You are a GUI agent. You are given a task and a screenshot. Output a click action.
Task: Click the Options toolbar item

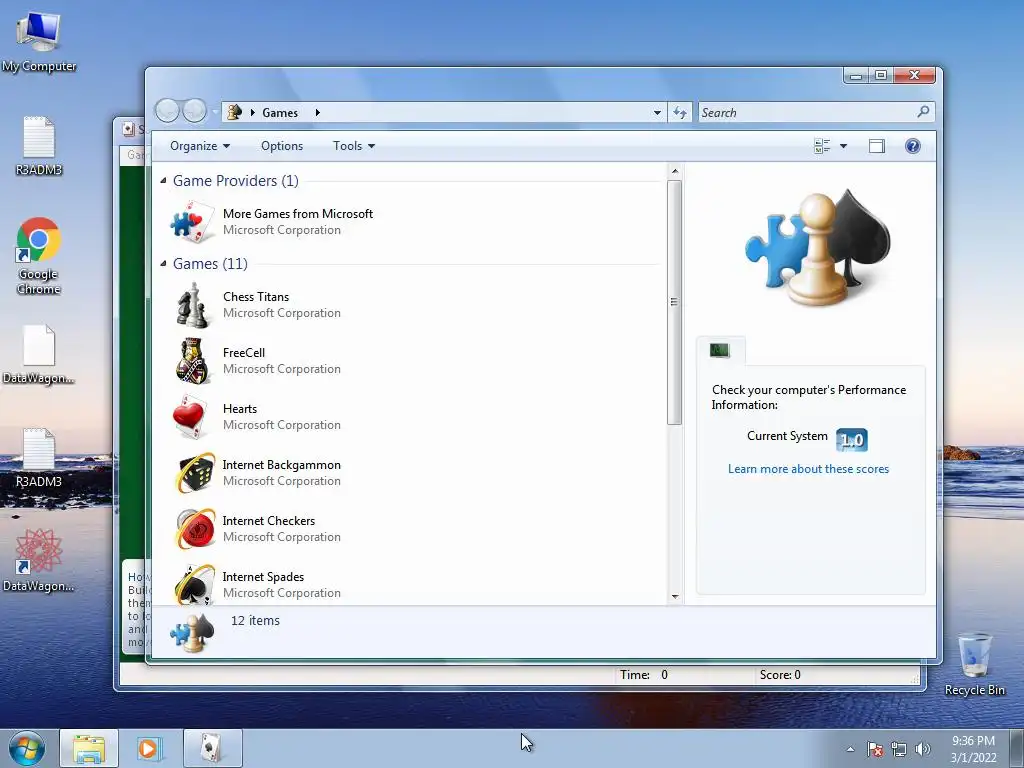click(282, 146)
